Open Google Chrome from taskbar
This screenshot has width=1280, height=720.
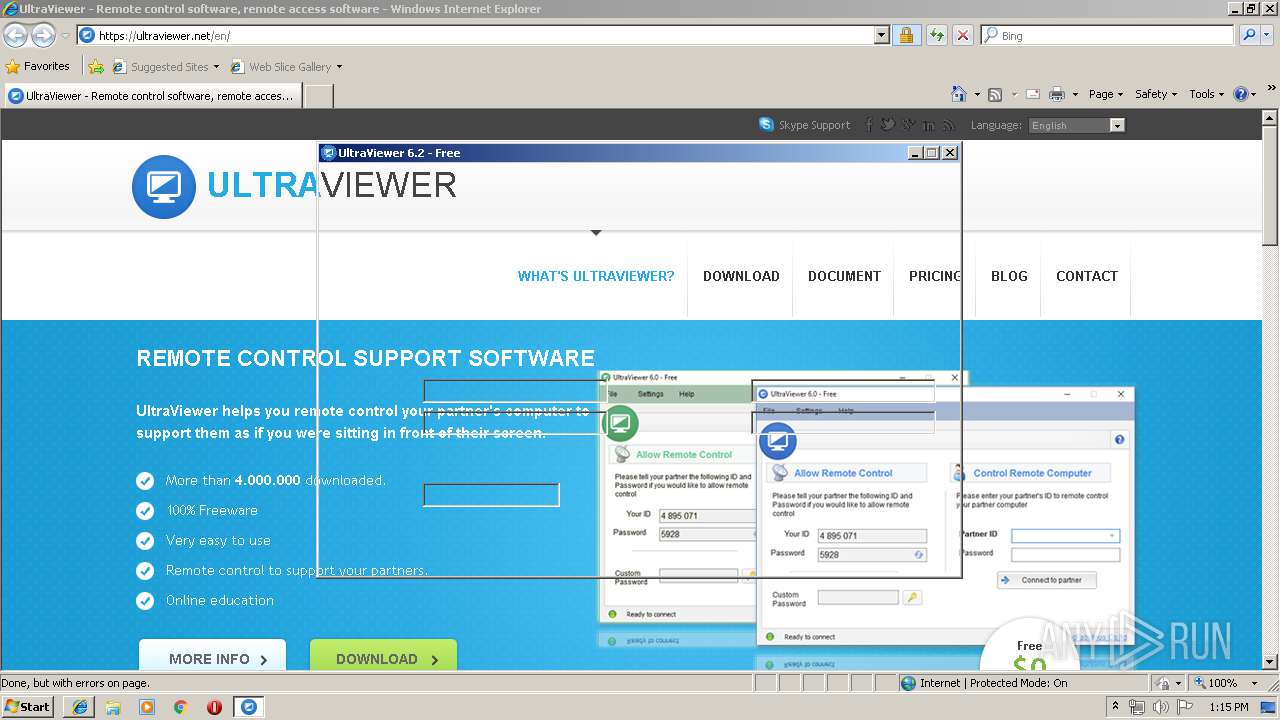click(181, 707)
